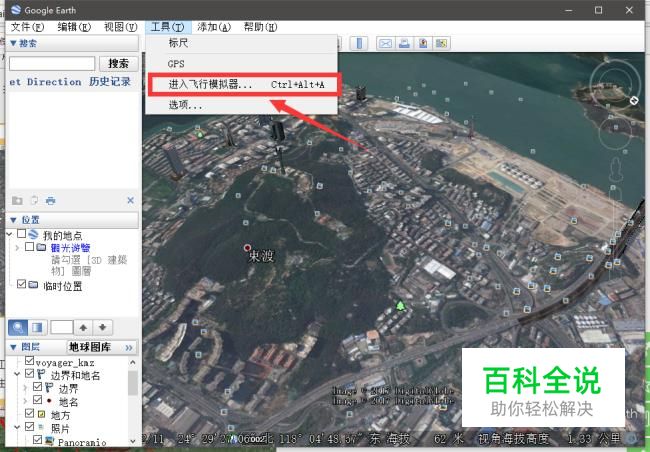
Task: Click the view in Google Maps icon
Action: coord(441,44)
